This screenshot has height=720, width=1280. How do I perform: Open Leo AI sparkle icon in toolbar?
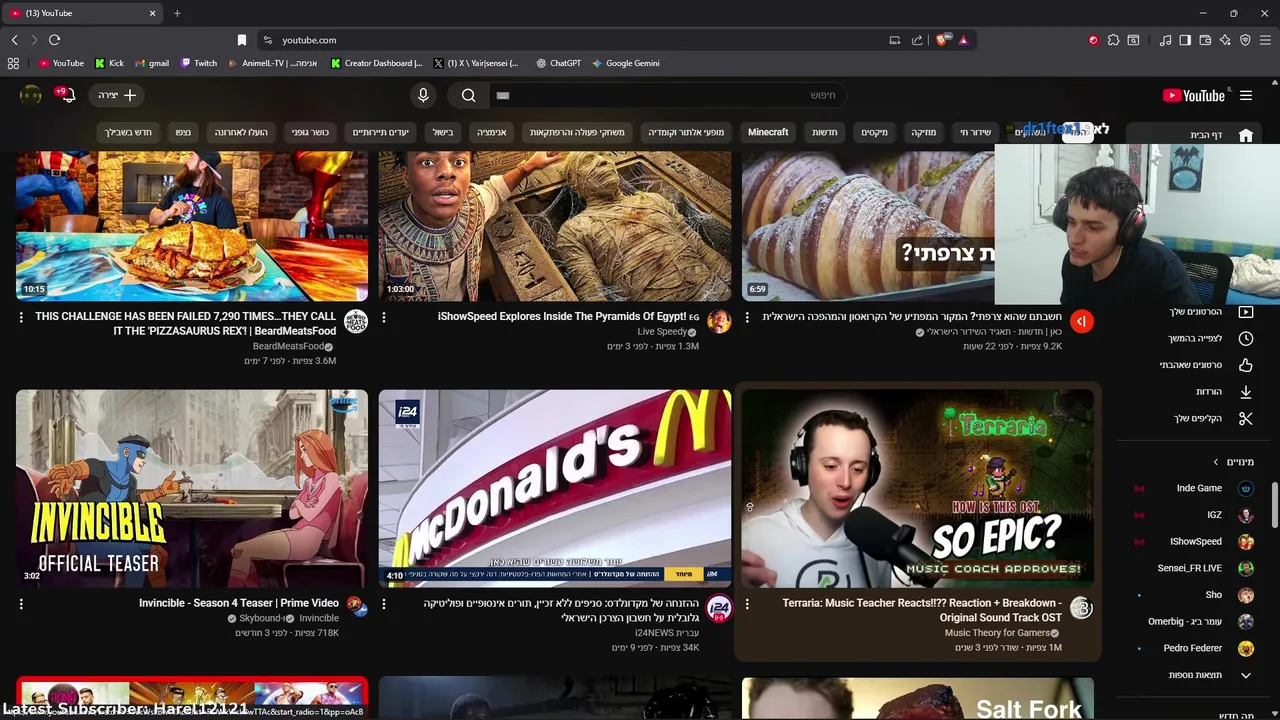1225,40
